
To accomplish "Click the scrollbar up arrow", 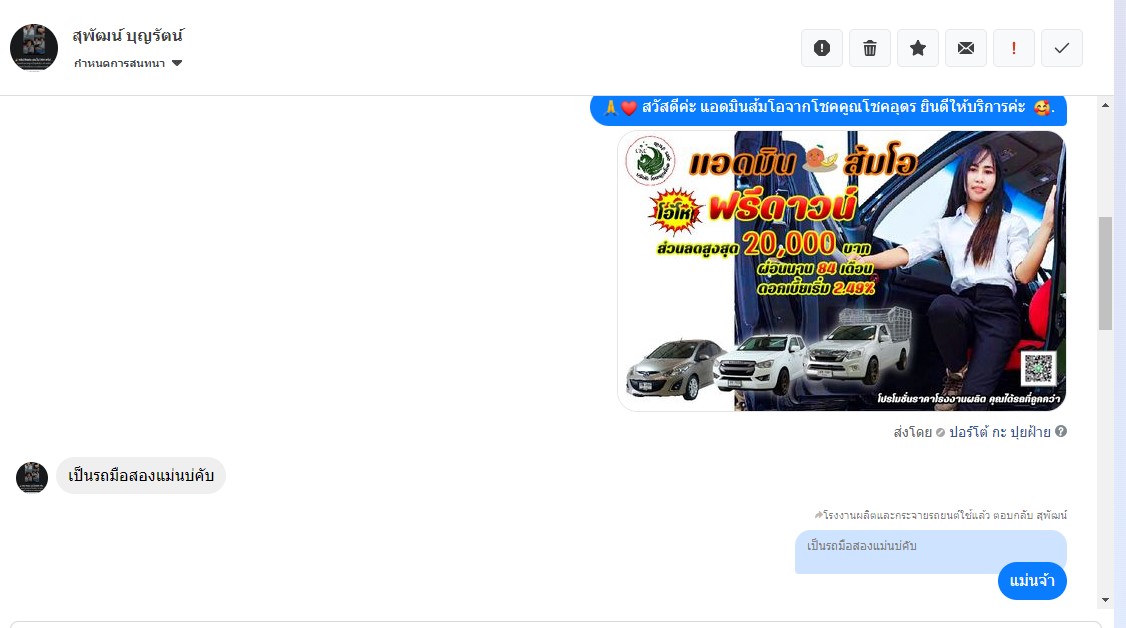I will (1105, 106).
